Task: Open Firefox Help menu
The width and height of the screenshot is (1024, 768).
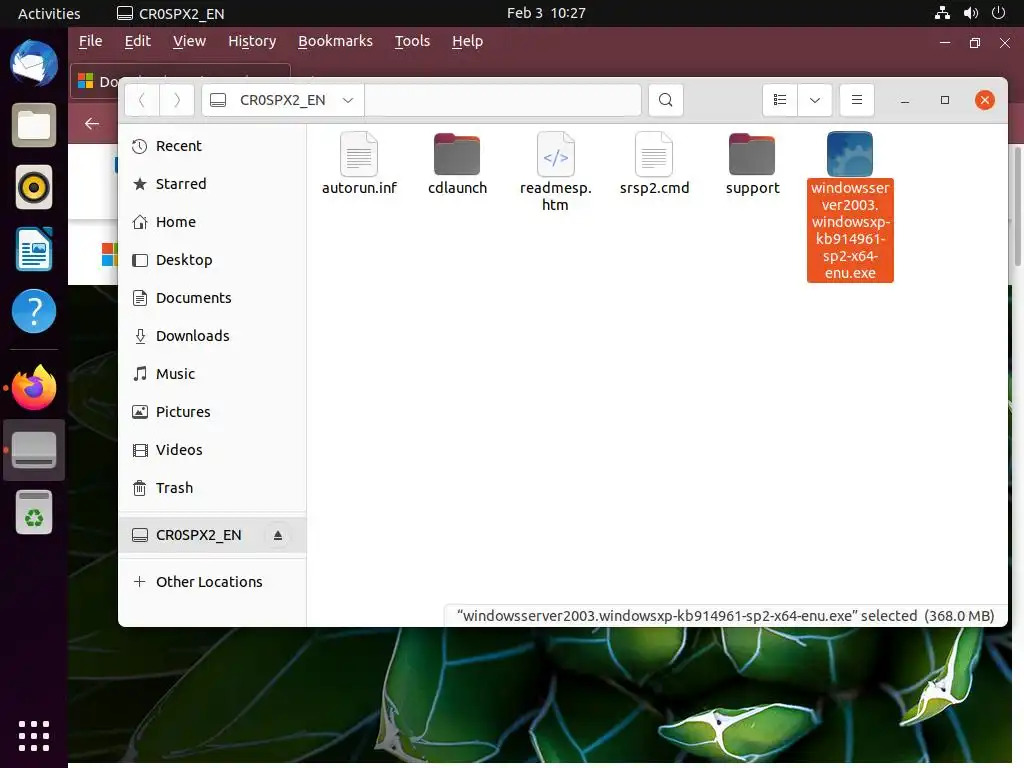Action: pyautogui.click(x=468, y=41)
